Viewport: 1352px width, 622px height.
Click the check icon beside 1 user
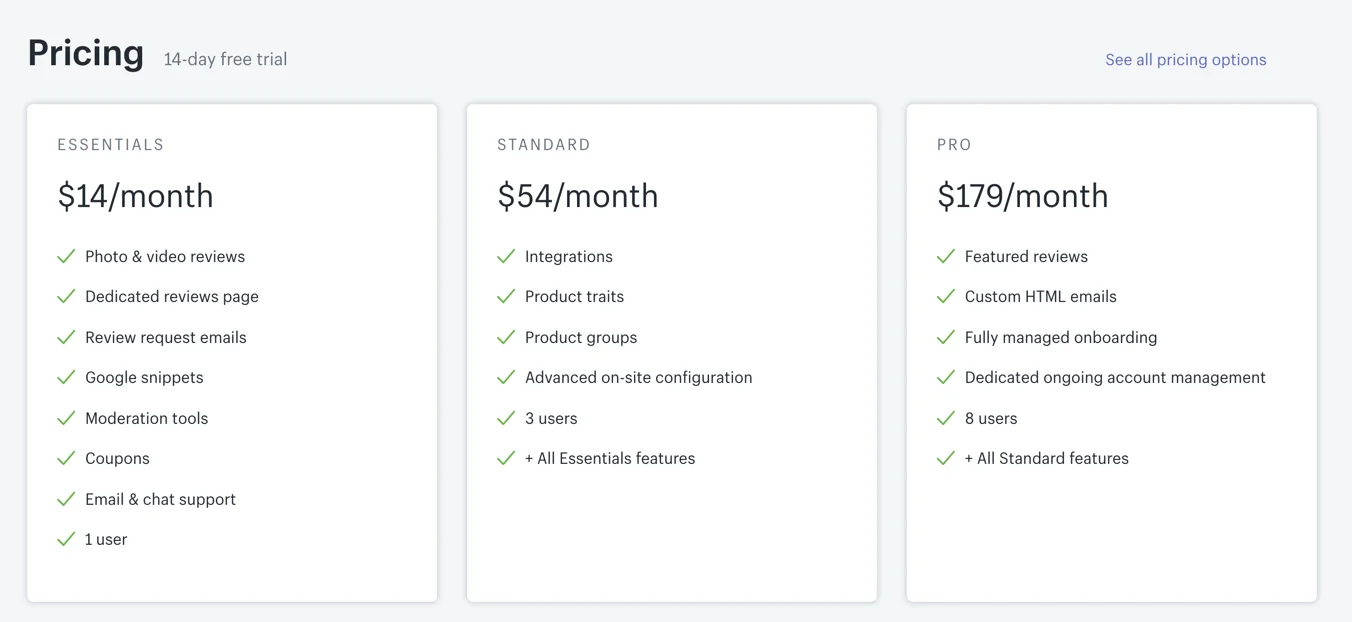pos(66,540)
